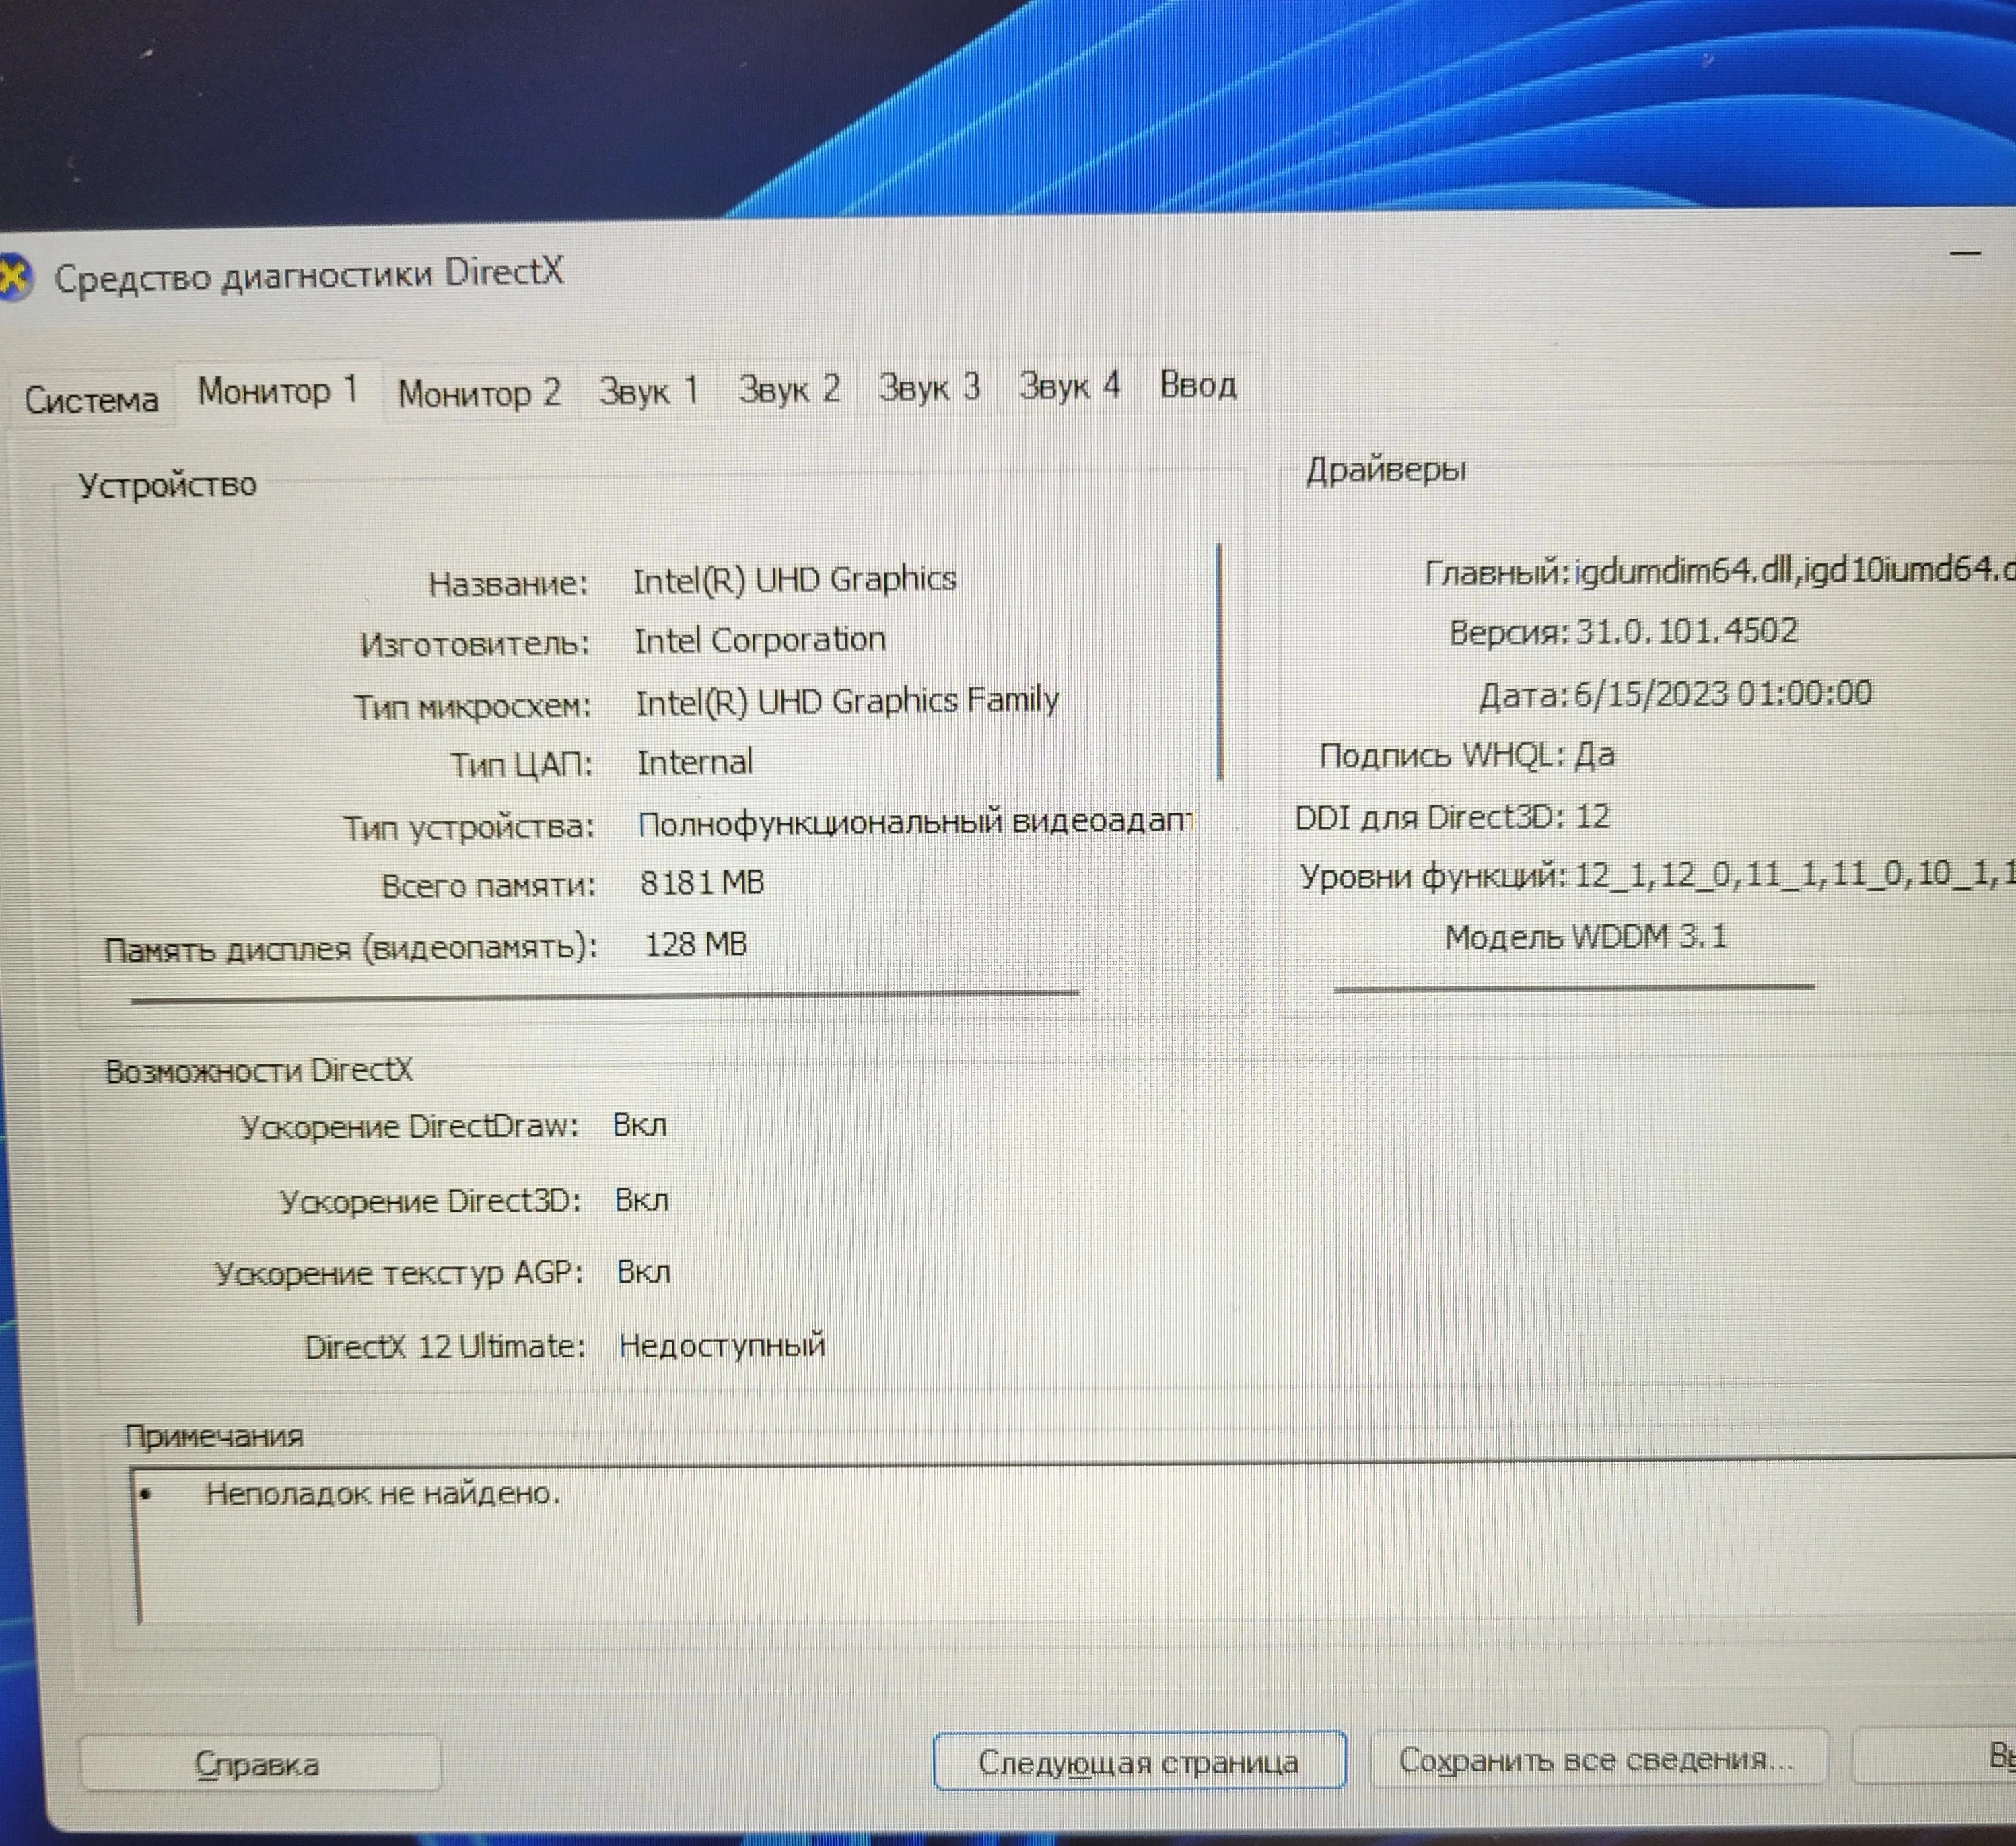Select the Intel Corporation manufacturer value
Image resolution: width=2016 pixels, height=1846 pixels.
pos(760,640)
